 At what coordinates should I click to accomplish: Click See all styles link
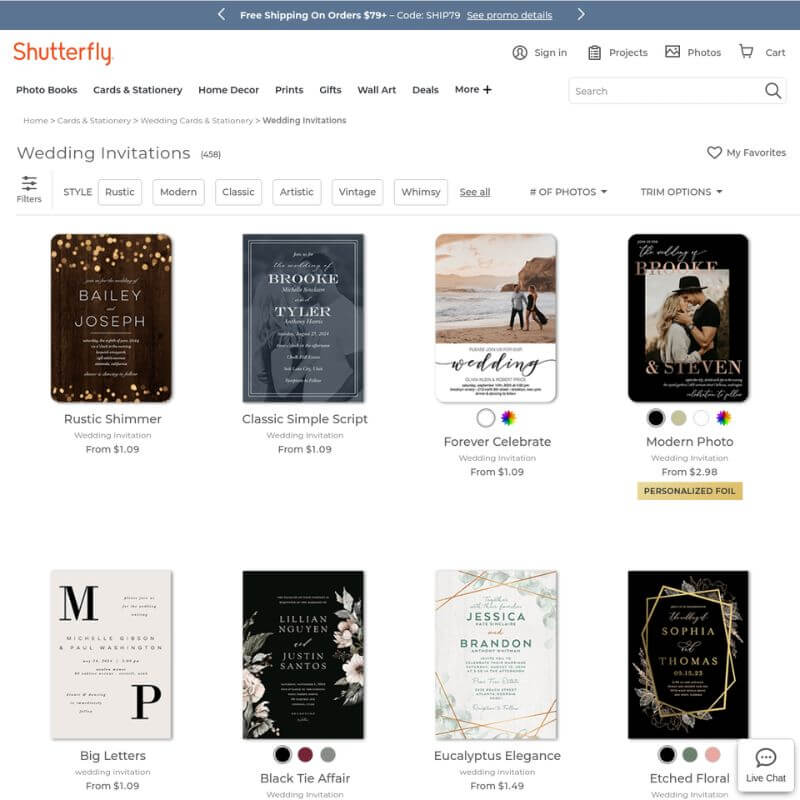click(474, 192)
